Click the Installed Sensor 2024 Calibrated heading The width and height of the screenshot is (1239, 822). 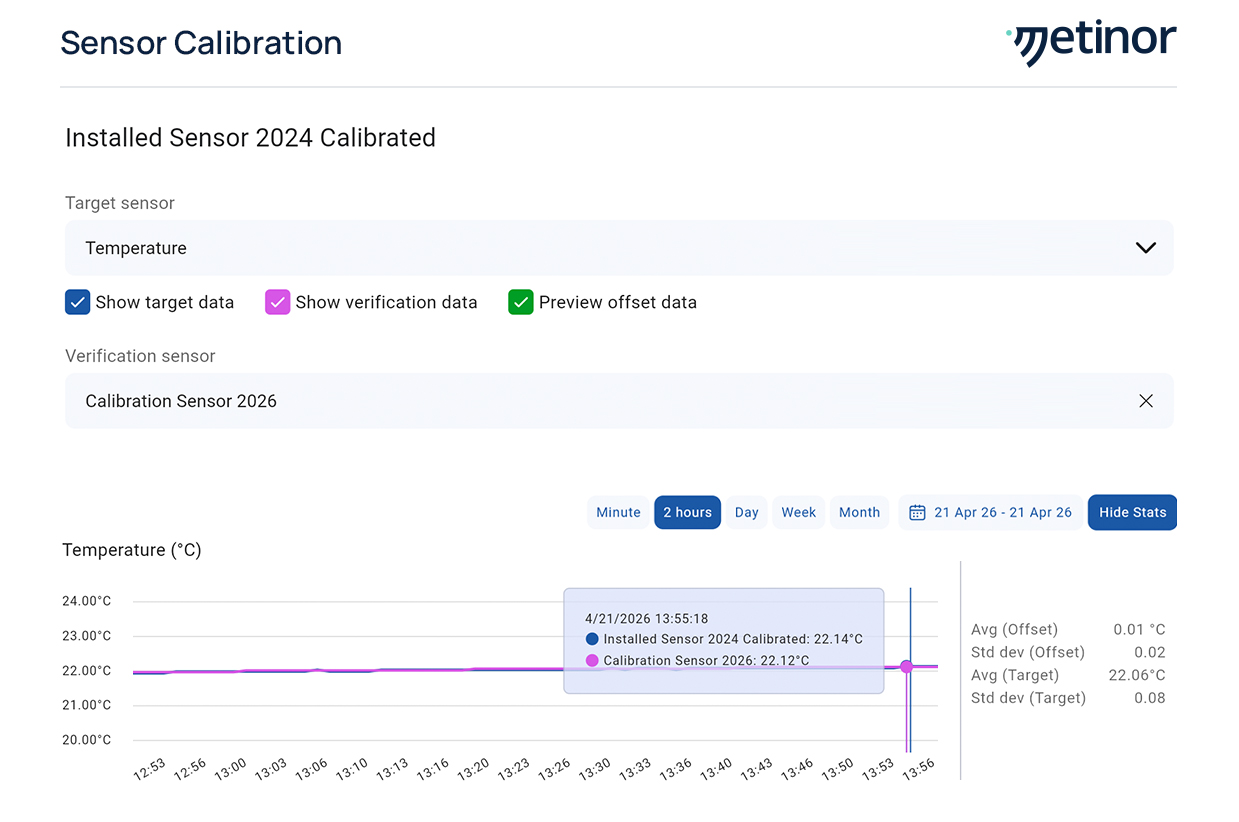click(250, 138)
